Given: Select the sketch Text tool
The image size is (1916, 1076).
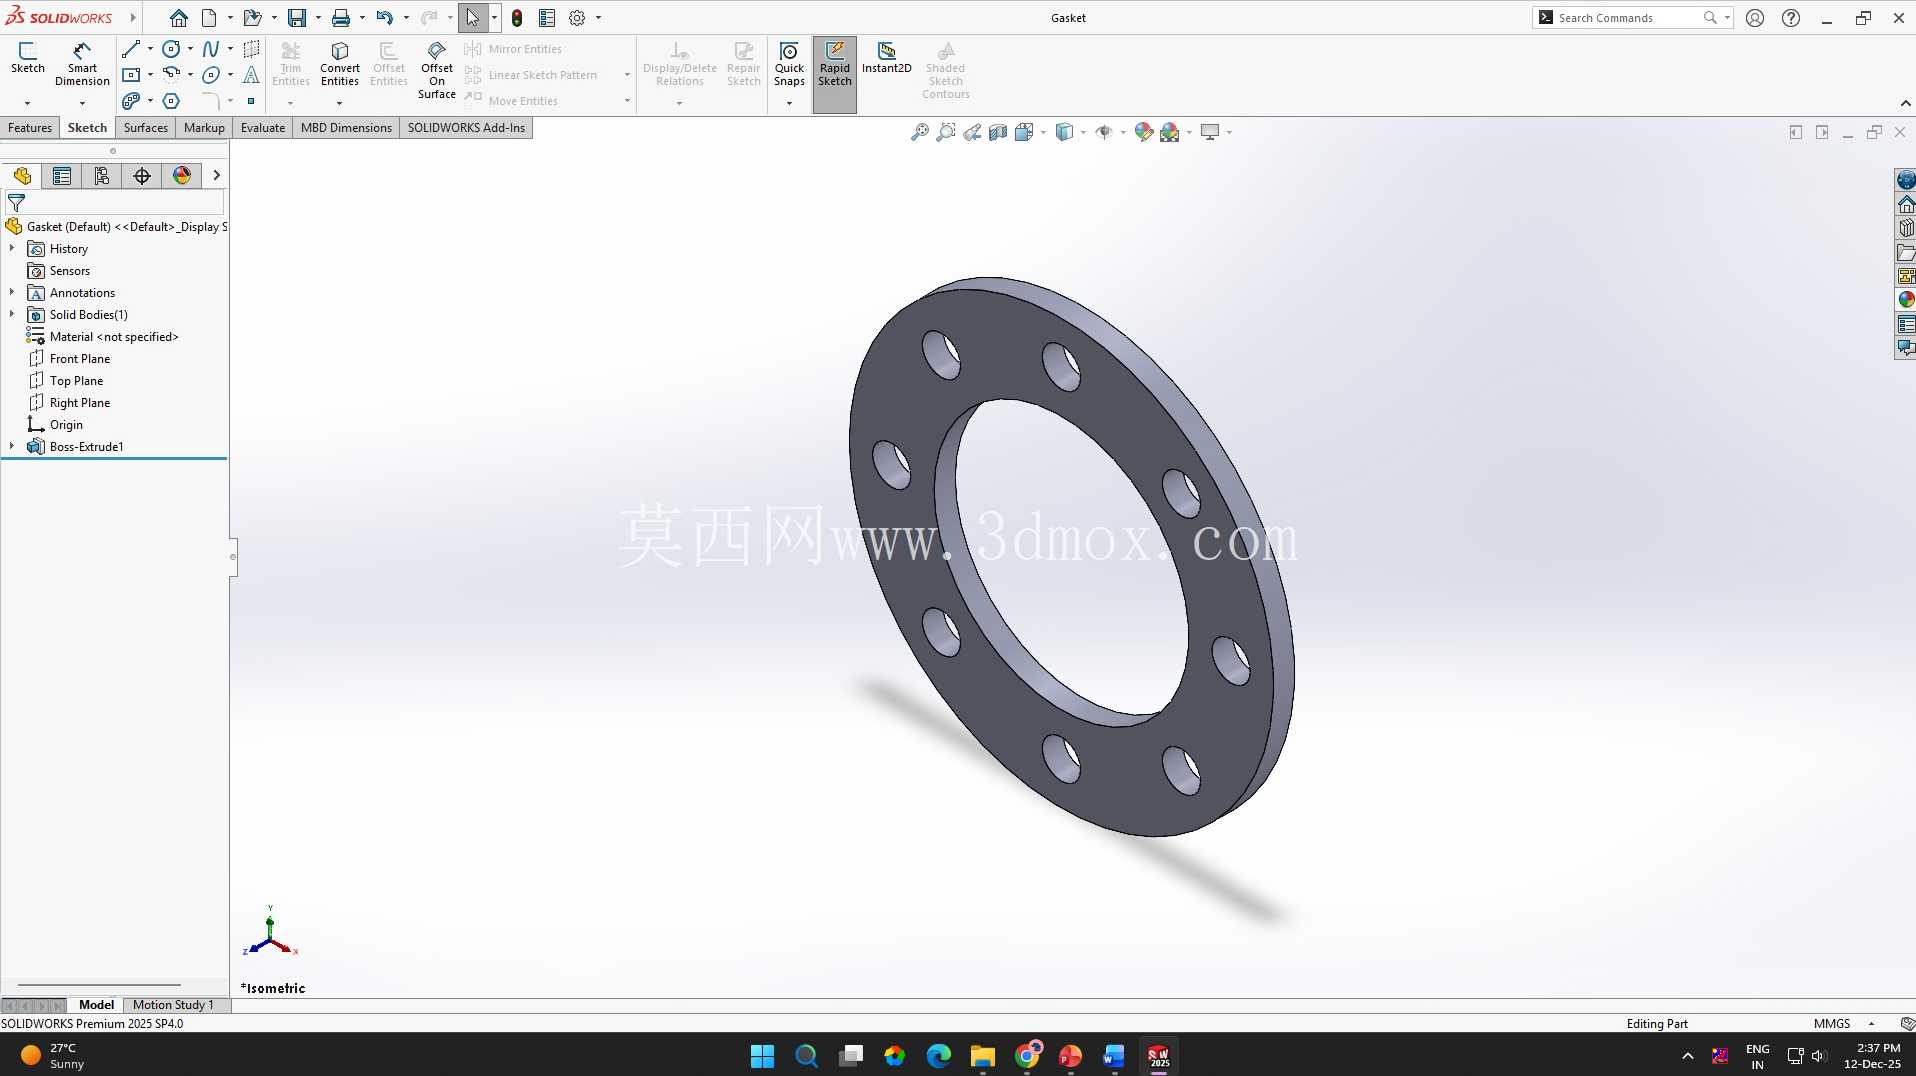Looking at the screenshot, I should pos(251,75).
